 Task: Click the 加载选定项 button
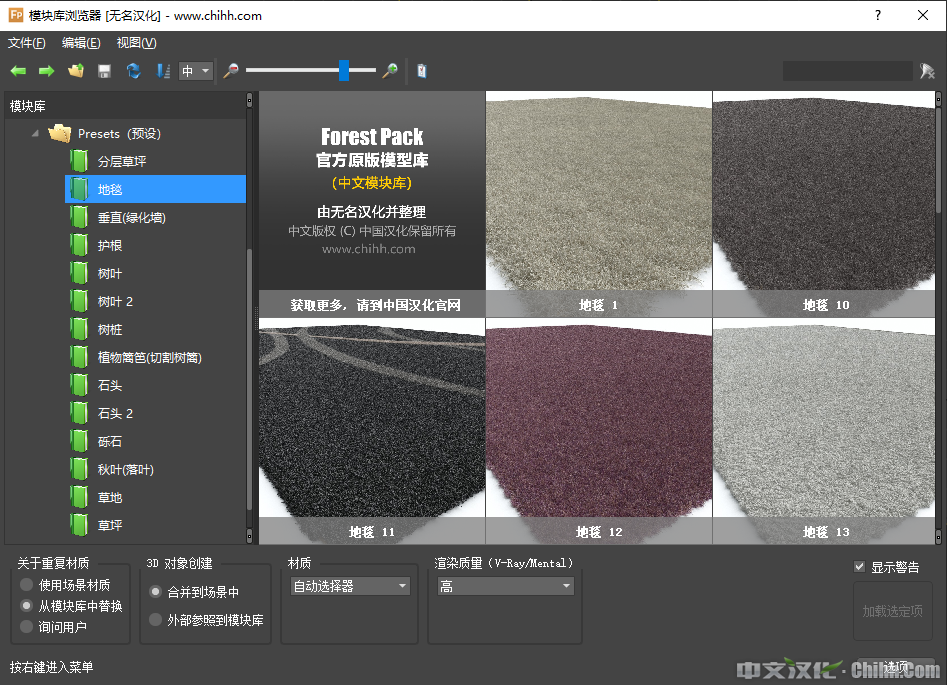[x=892, y=611]
